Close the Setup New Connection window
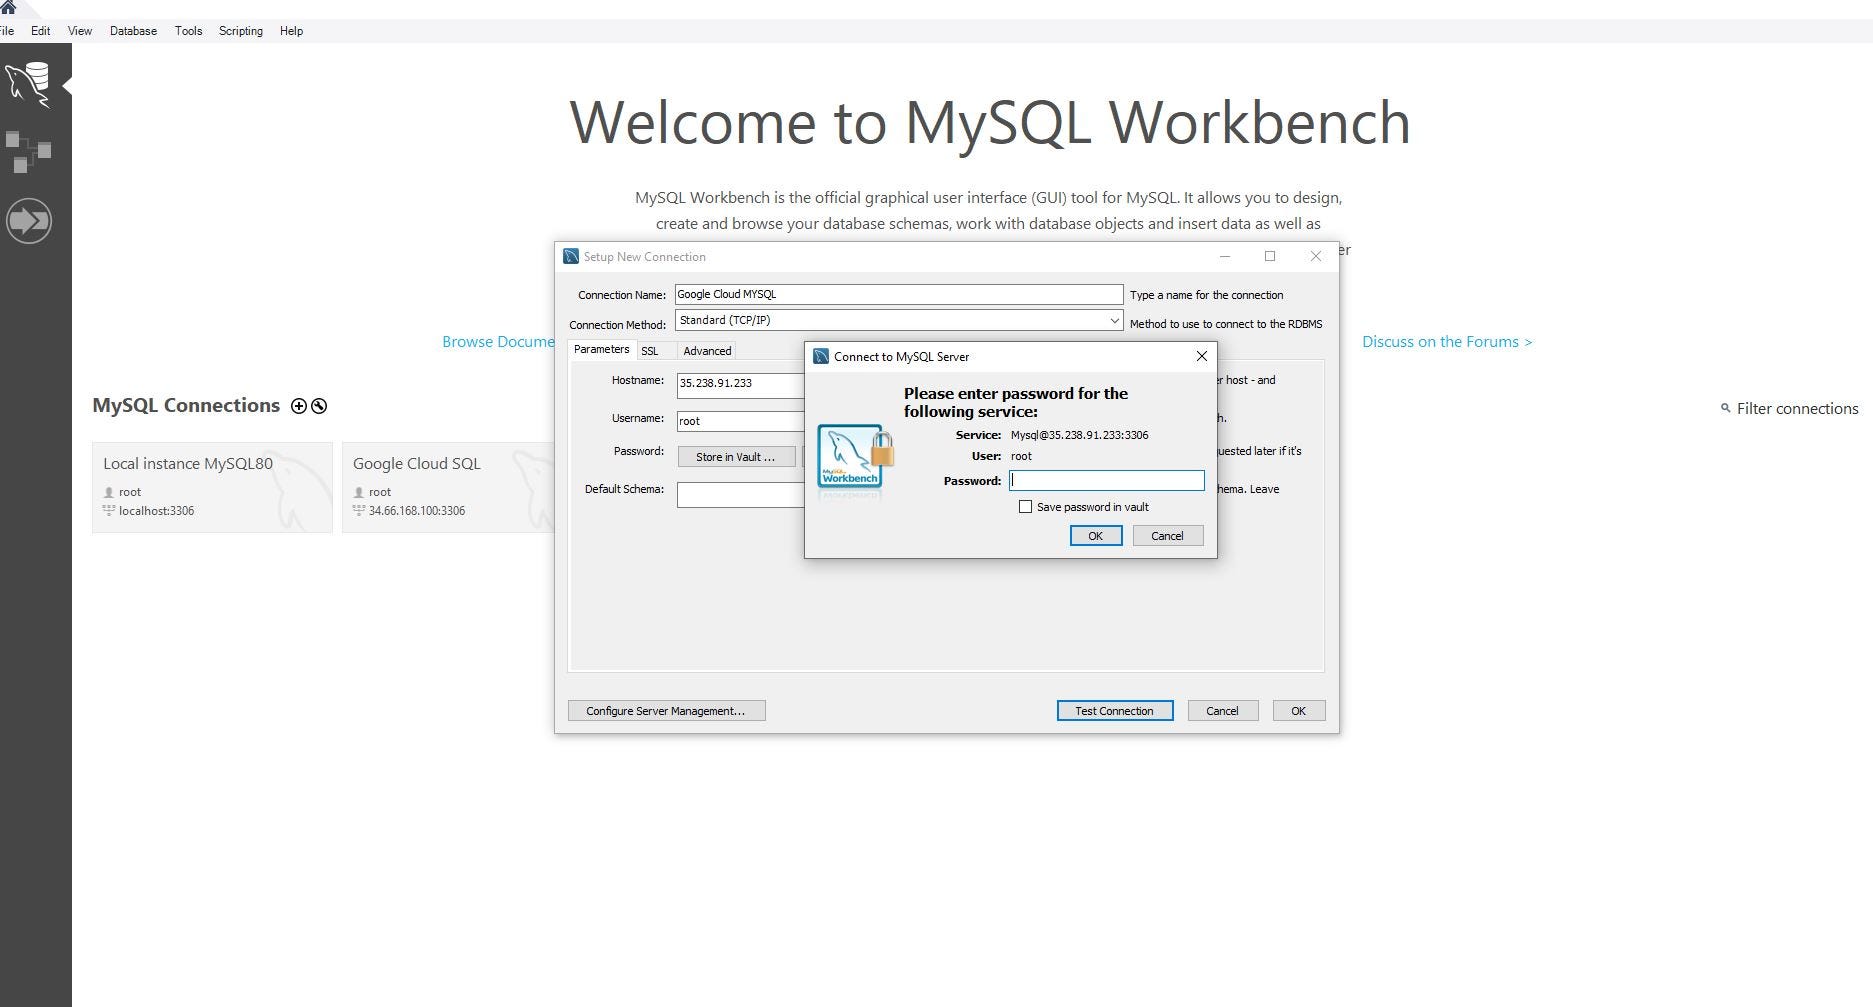Image resolution: width=1873 pixels, height=1007 pixels. tap(1316, 256)
